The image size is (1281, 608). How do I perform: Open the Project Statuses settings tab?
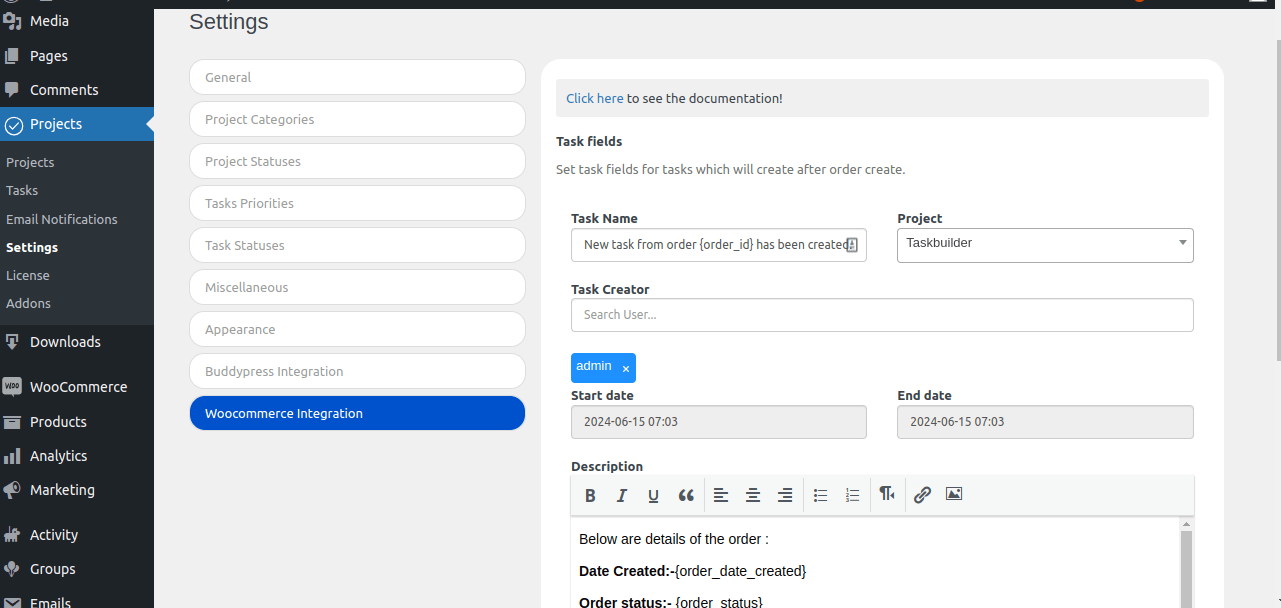(357, 161)
